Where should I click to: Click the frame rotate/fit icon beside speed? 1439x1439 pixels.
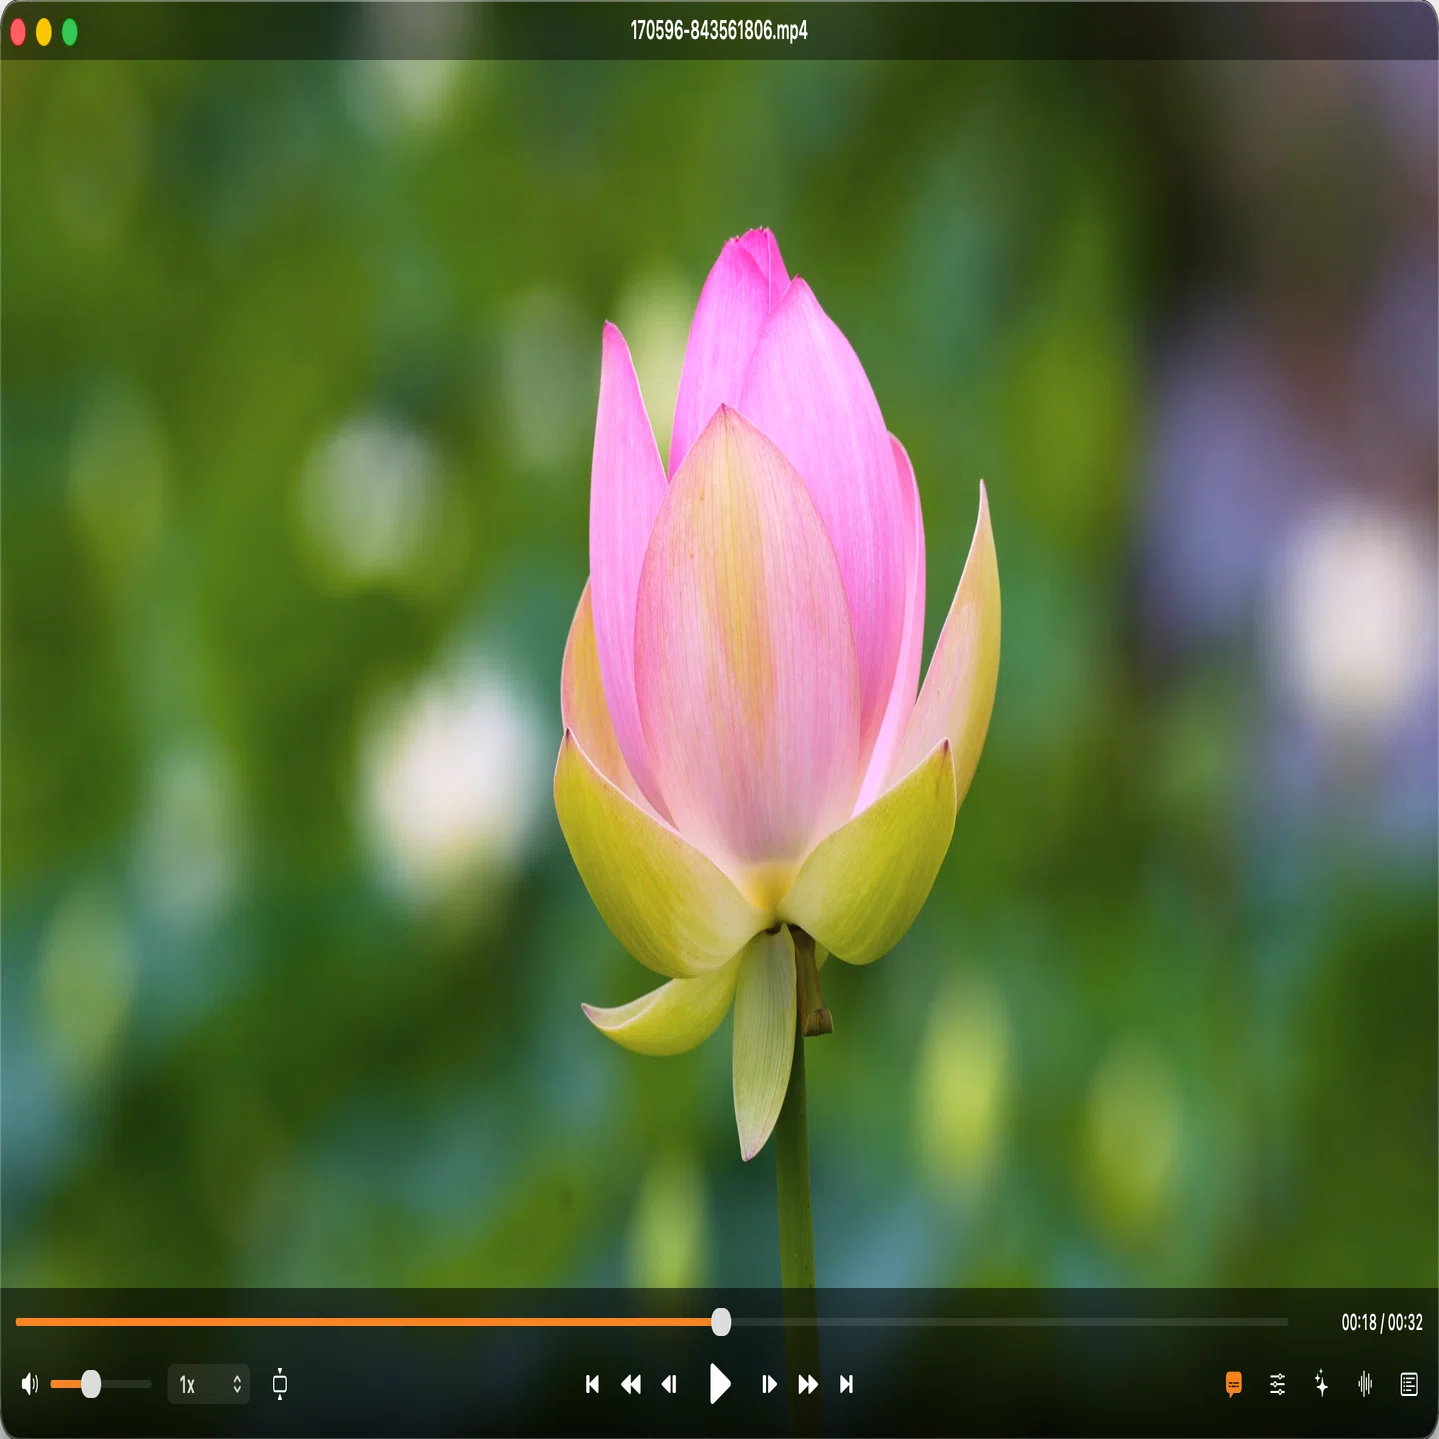(x=280, y=1384)
